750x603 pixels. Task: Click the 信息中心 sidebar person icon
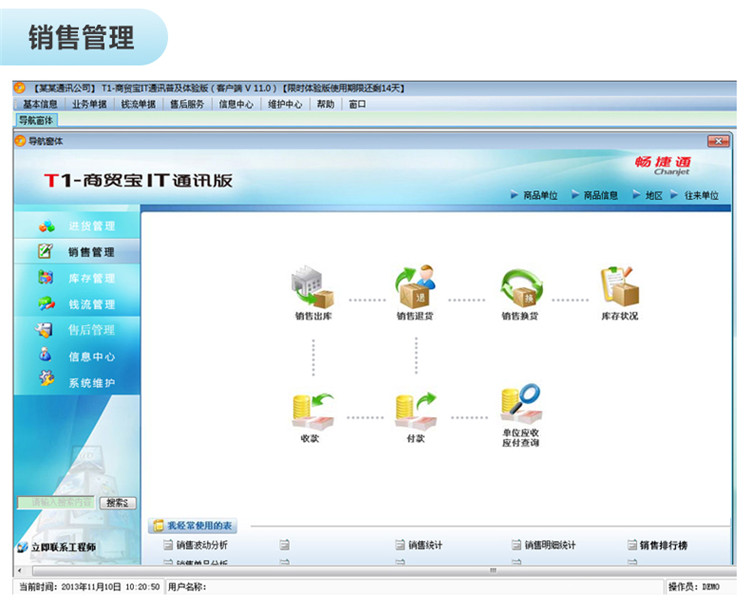tap(45, 355)
